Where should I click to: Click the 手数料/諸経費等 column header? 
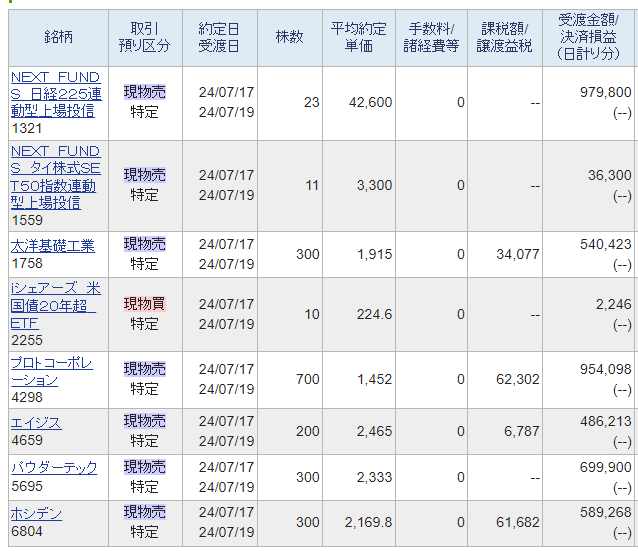(431, 37)
